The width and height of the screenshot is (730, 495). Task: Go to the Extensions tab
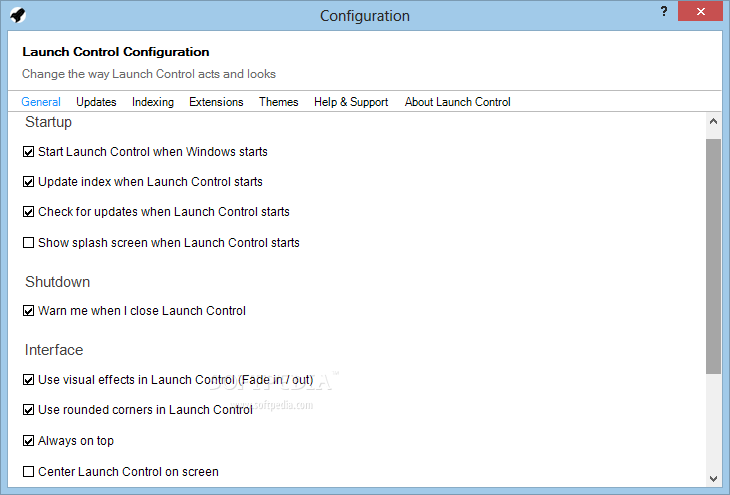216,102
